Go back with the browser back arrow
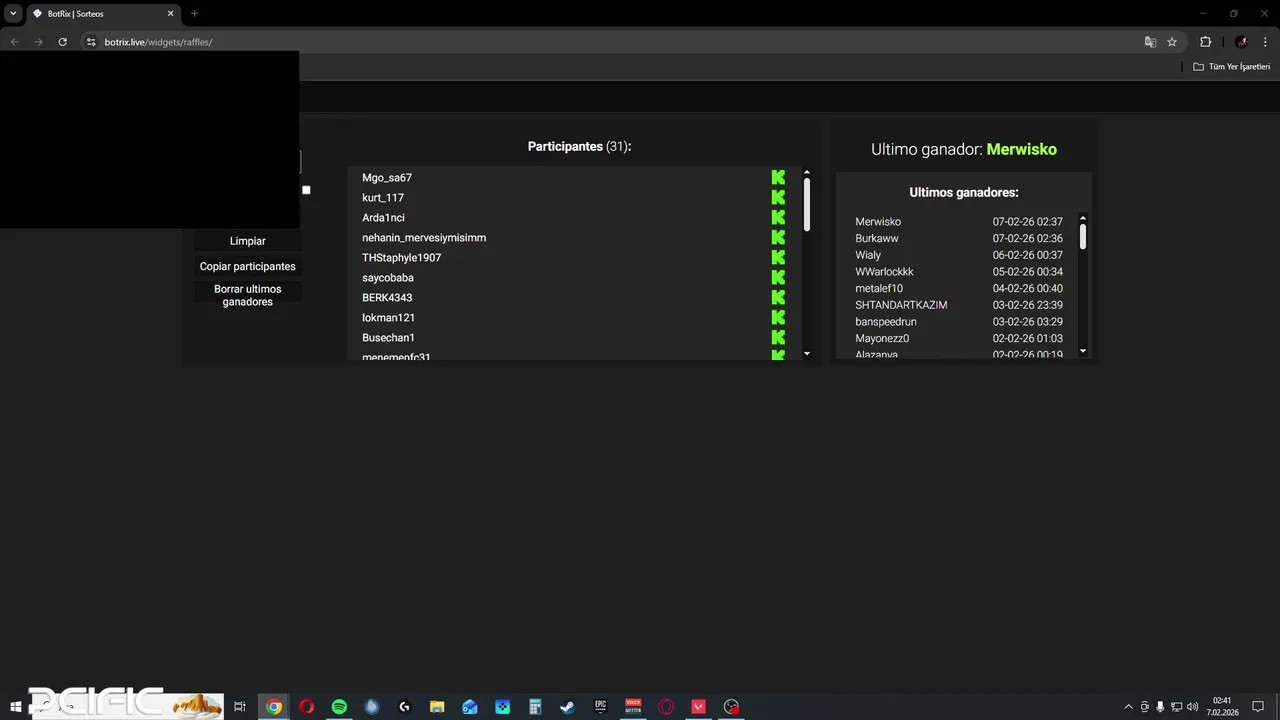Image resolution: width=1280 pixels, height=720 pixels. point(14,42)
